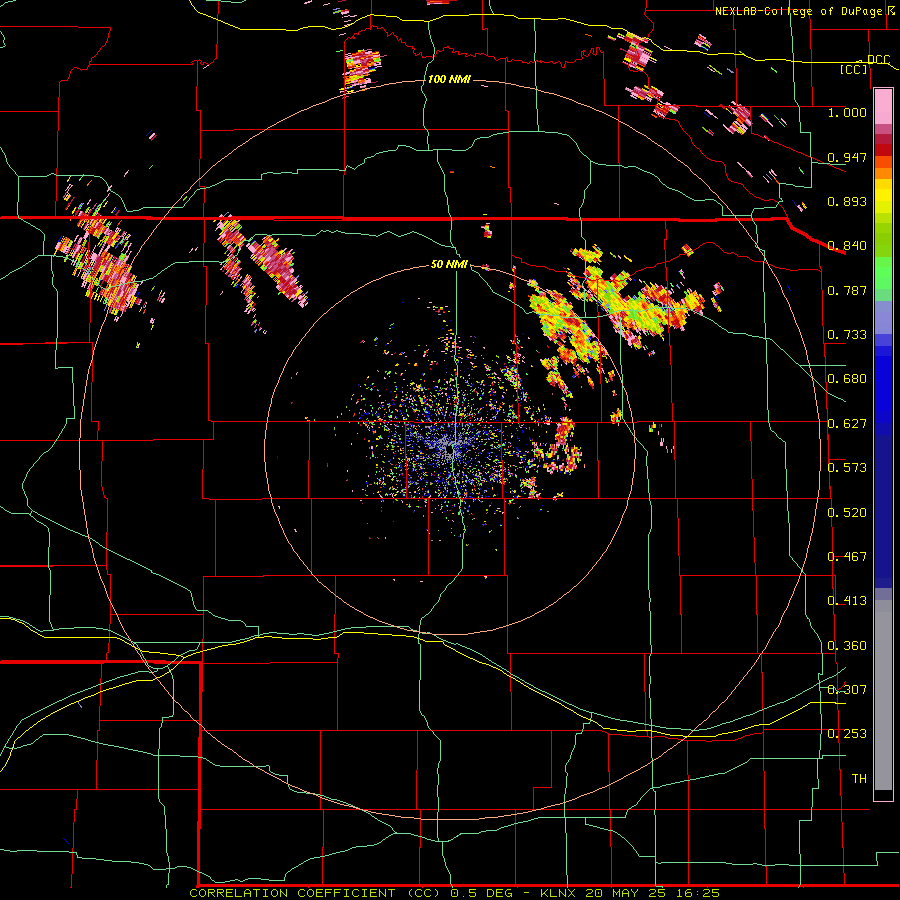This screenshot has width=900, height=900.
Task: Click the 20 MAY 25 date text
Action: point(625,893)
